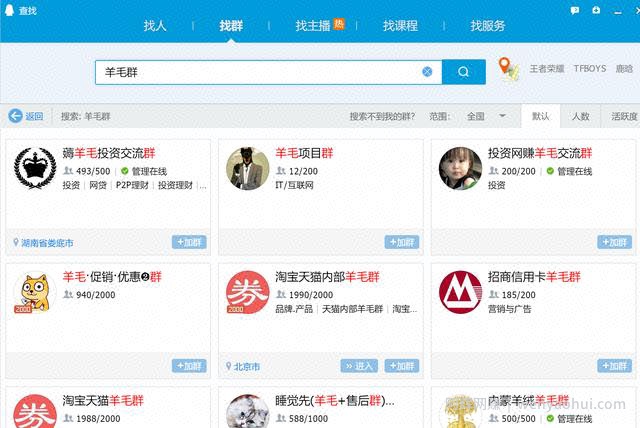Open group title 淘宝天猫羊毛群

pyautogui.click(x=103, y=401)
